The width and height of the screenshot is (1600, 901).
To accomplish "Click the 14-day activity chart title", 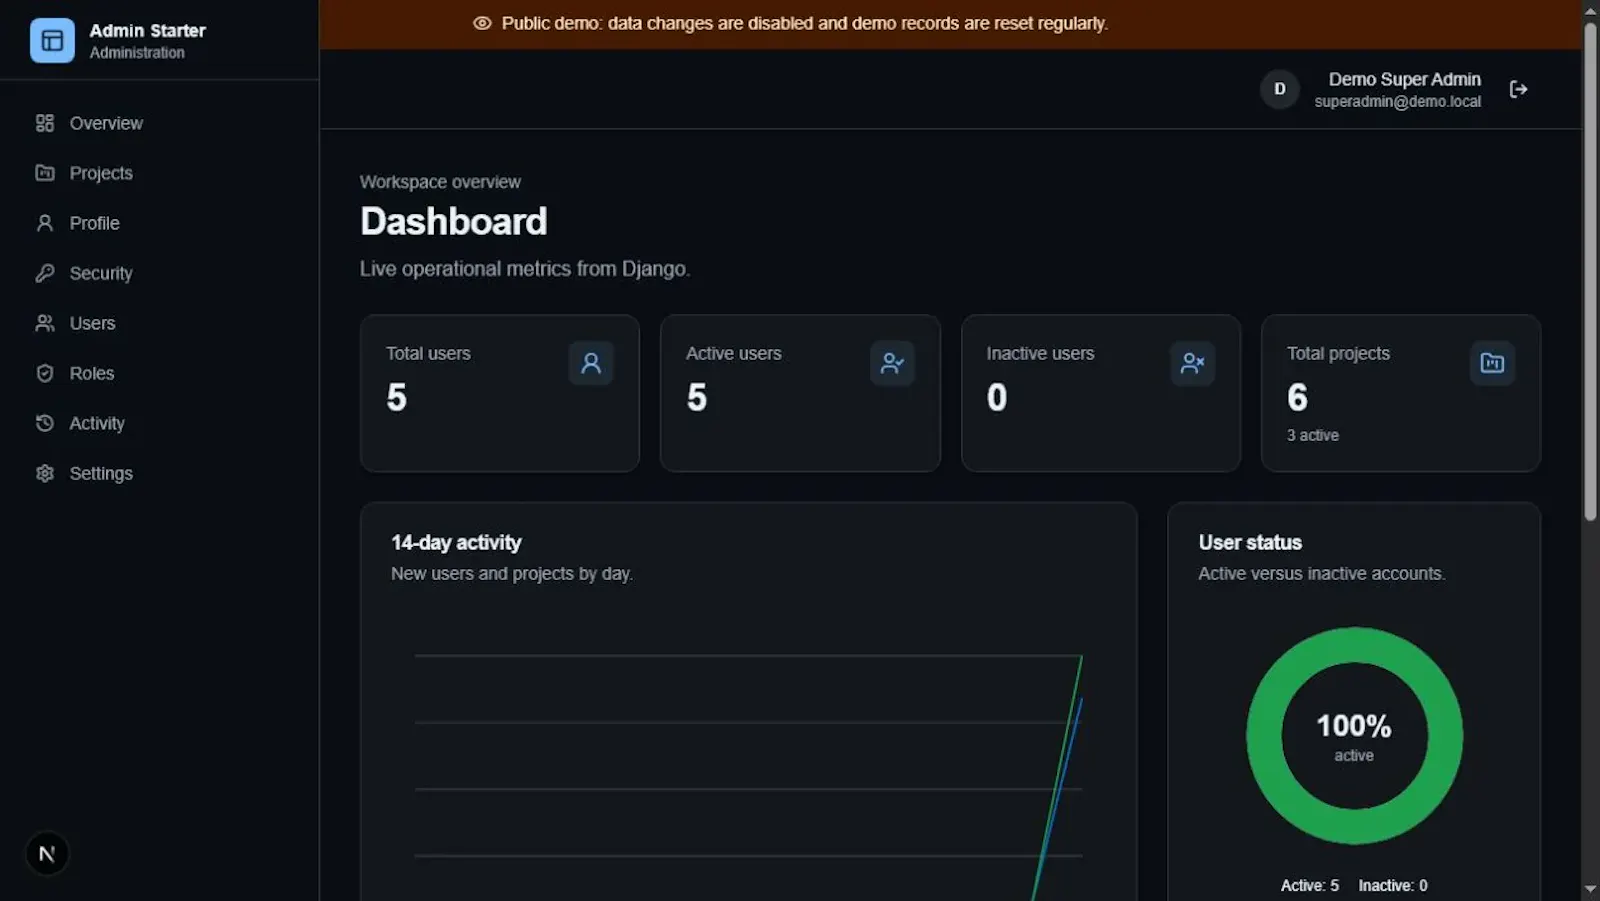I will tap(456, 542).
